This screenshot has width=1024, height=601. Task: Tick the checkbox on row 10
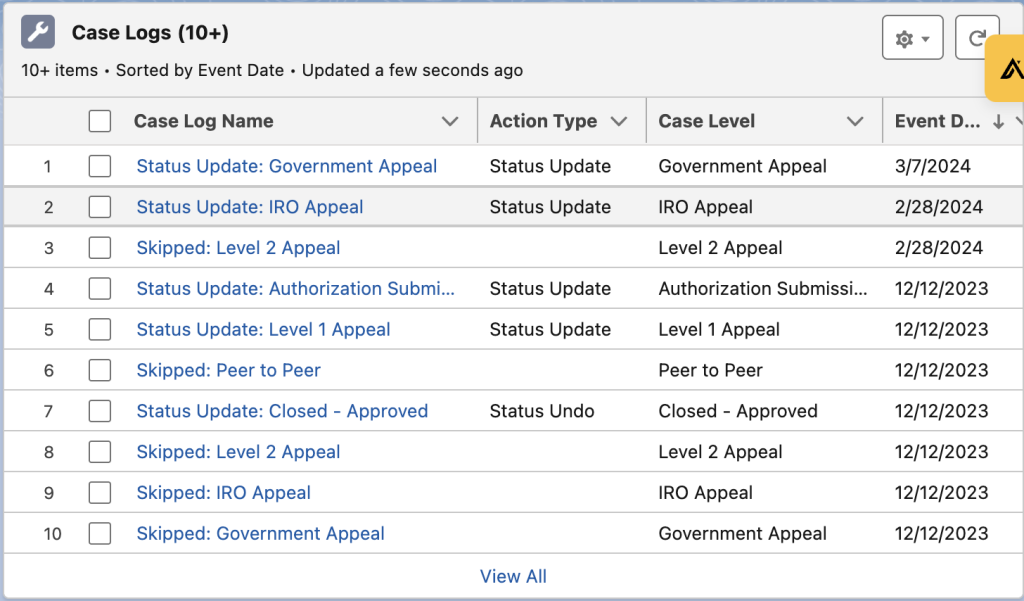pos(100,534)
